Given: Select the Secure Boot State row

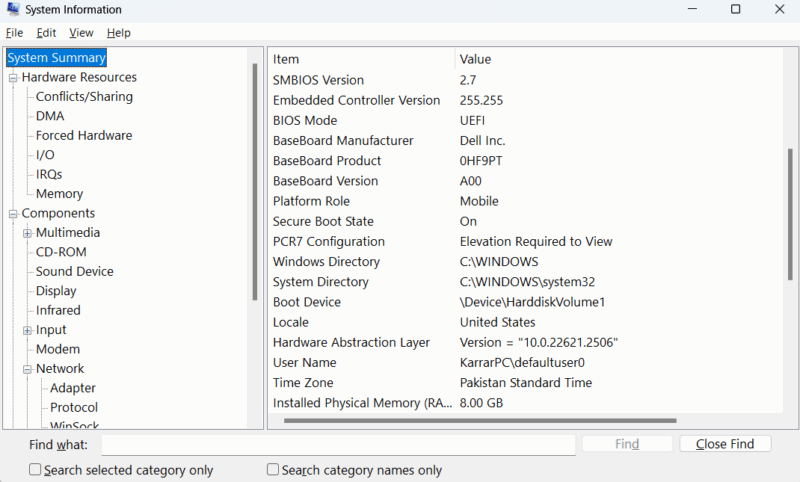Looking at the screenshot, I should [526, 221].
